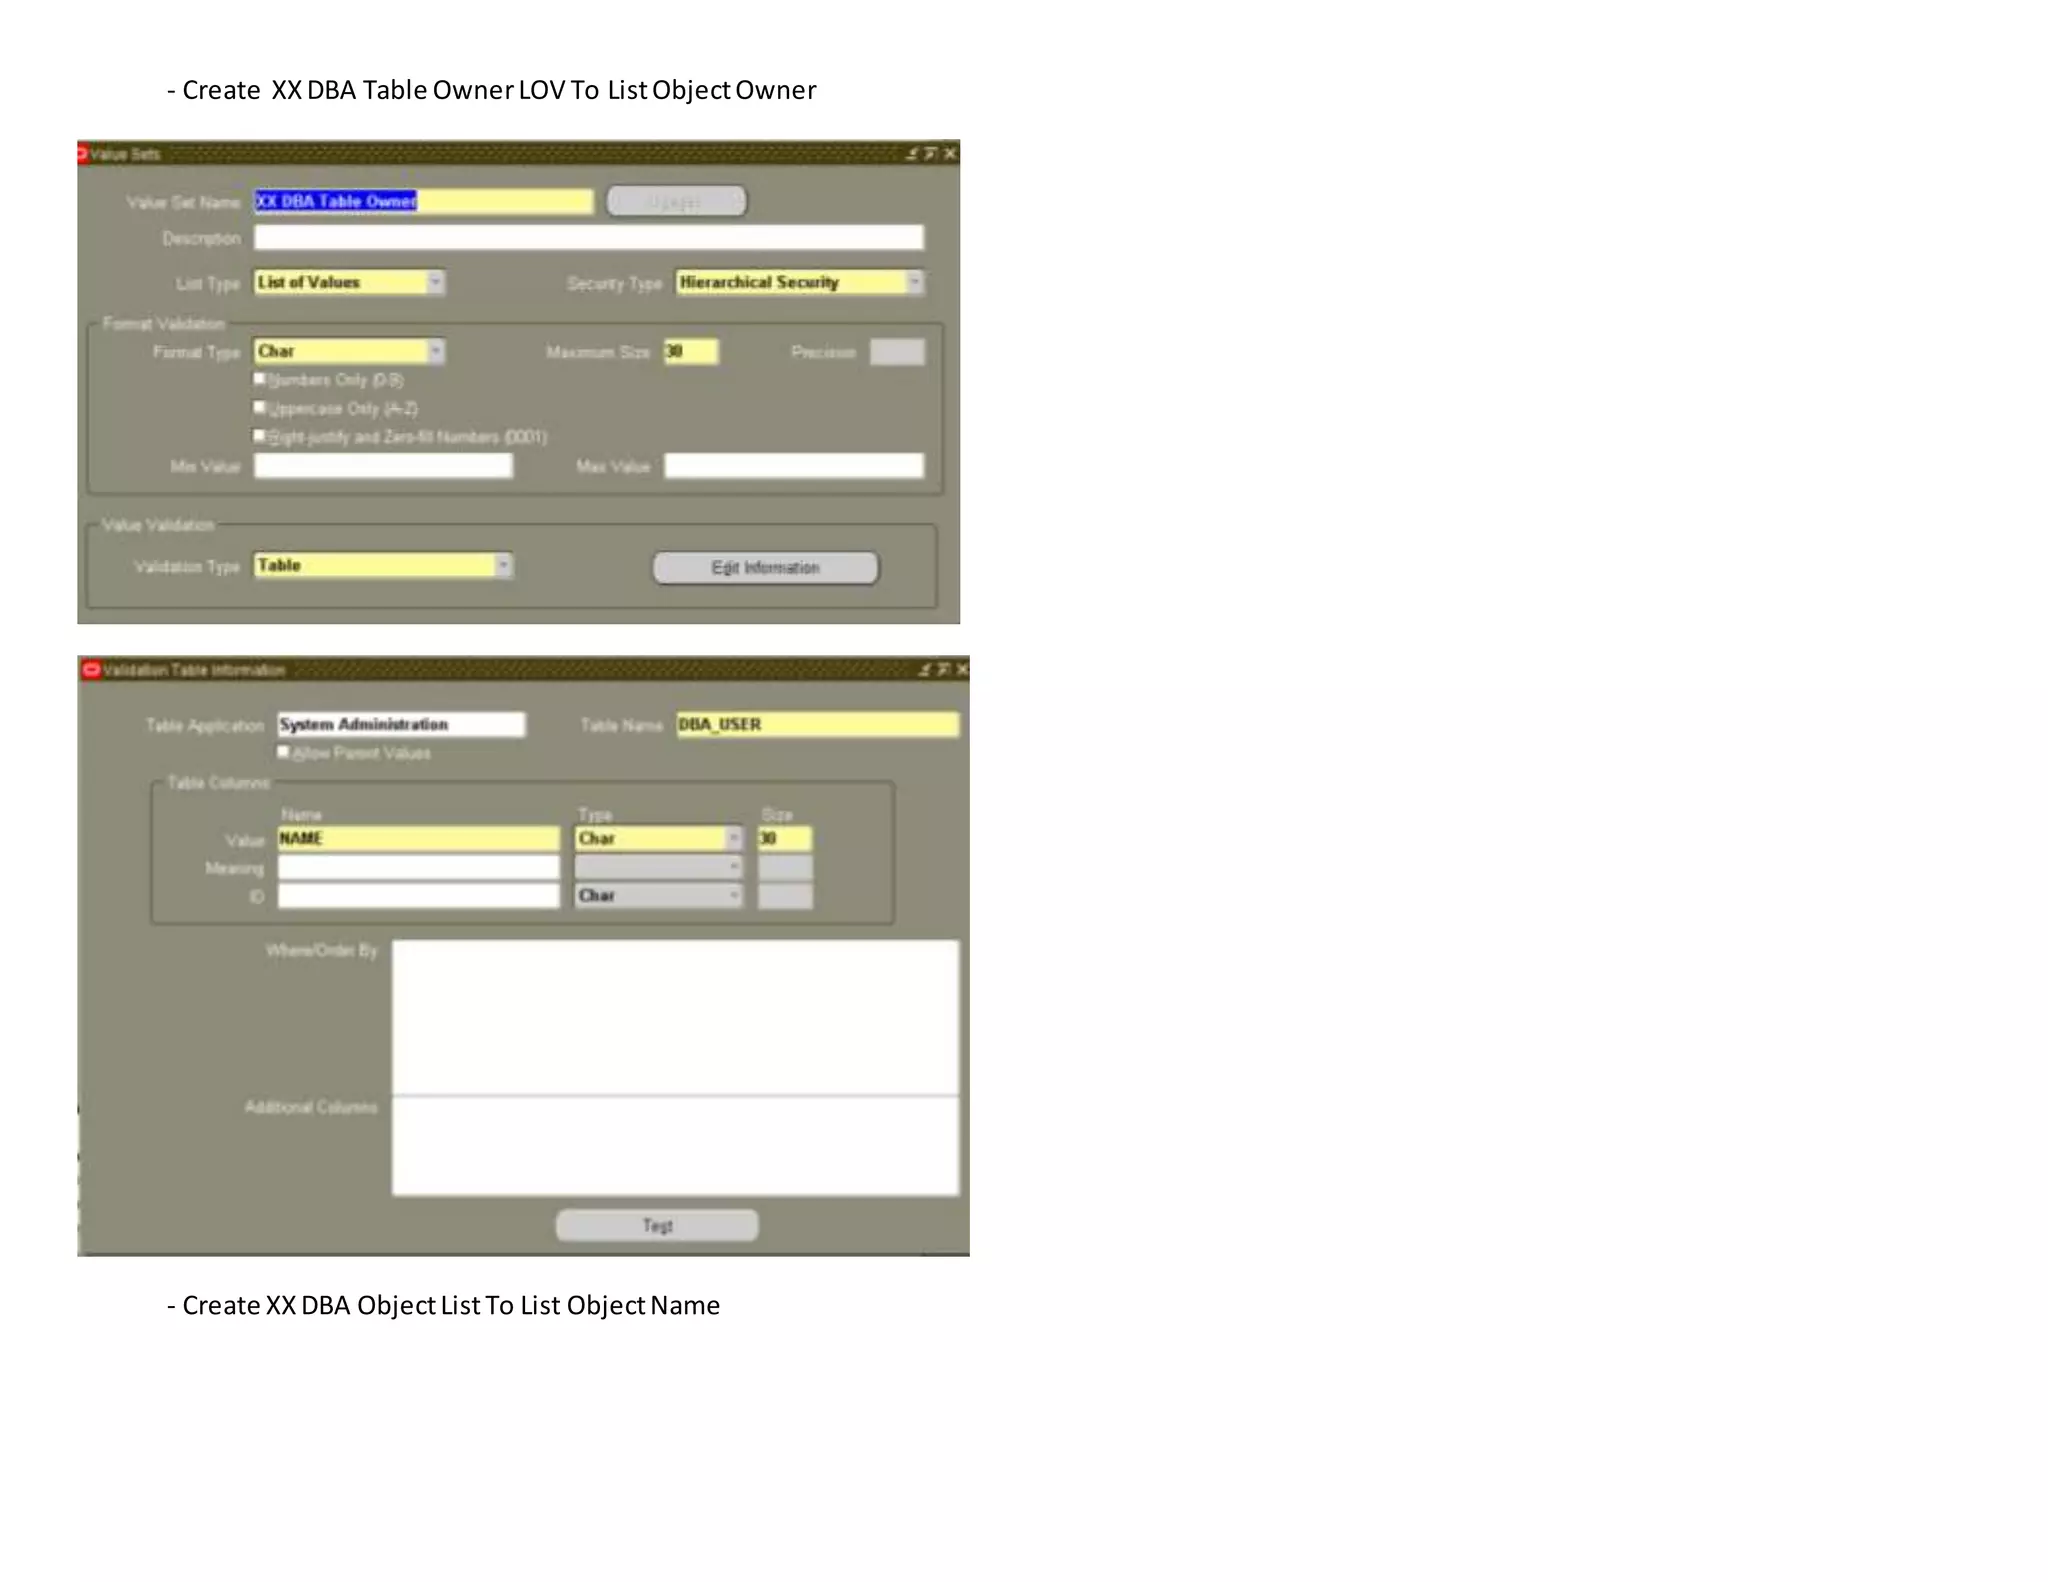The width and height of the screenshot is (2048, 1582).
Task: Click the Oracle icon in Value Sets title
Action: point(82,153)
